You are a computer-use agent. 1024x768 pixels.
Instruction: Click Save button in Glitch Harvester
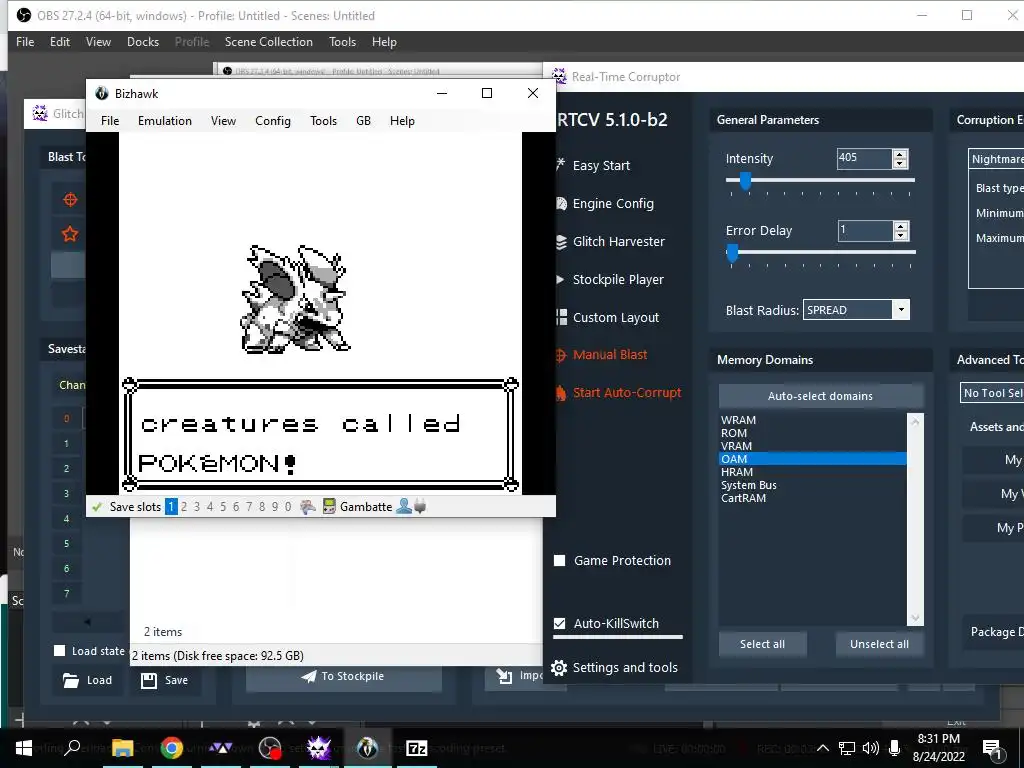(x=165, y=680)
